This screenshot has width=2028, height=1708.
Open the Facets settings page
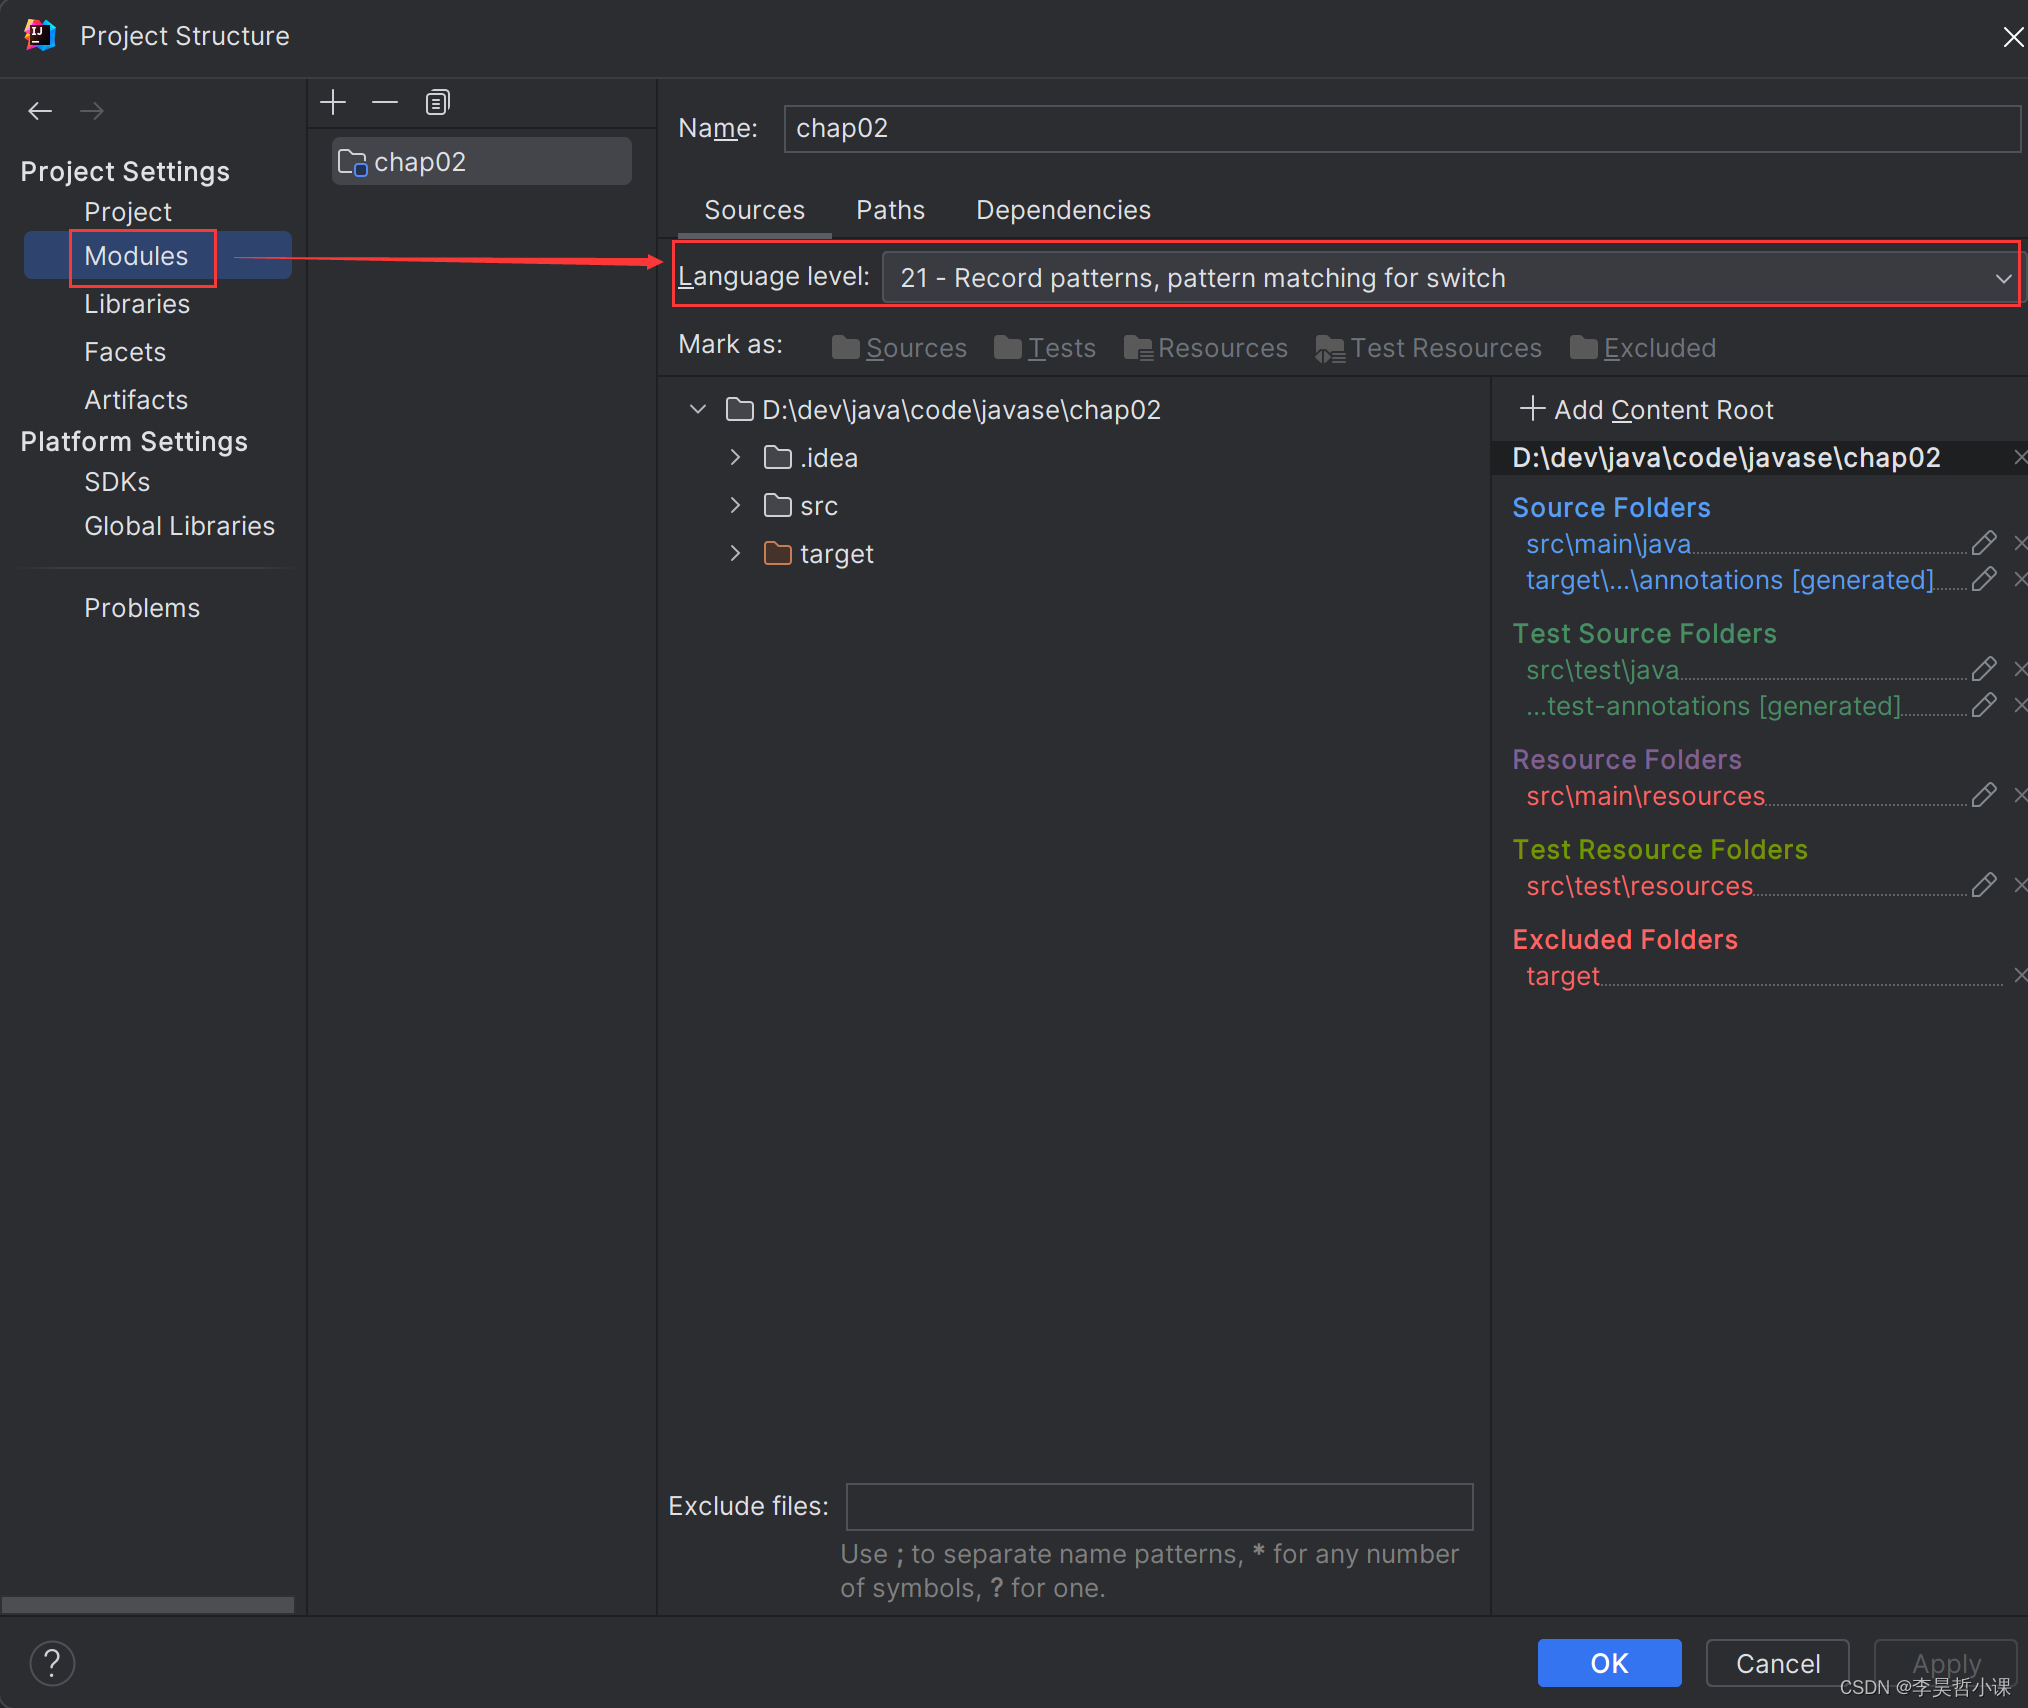coord(125,351)
